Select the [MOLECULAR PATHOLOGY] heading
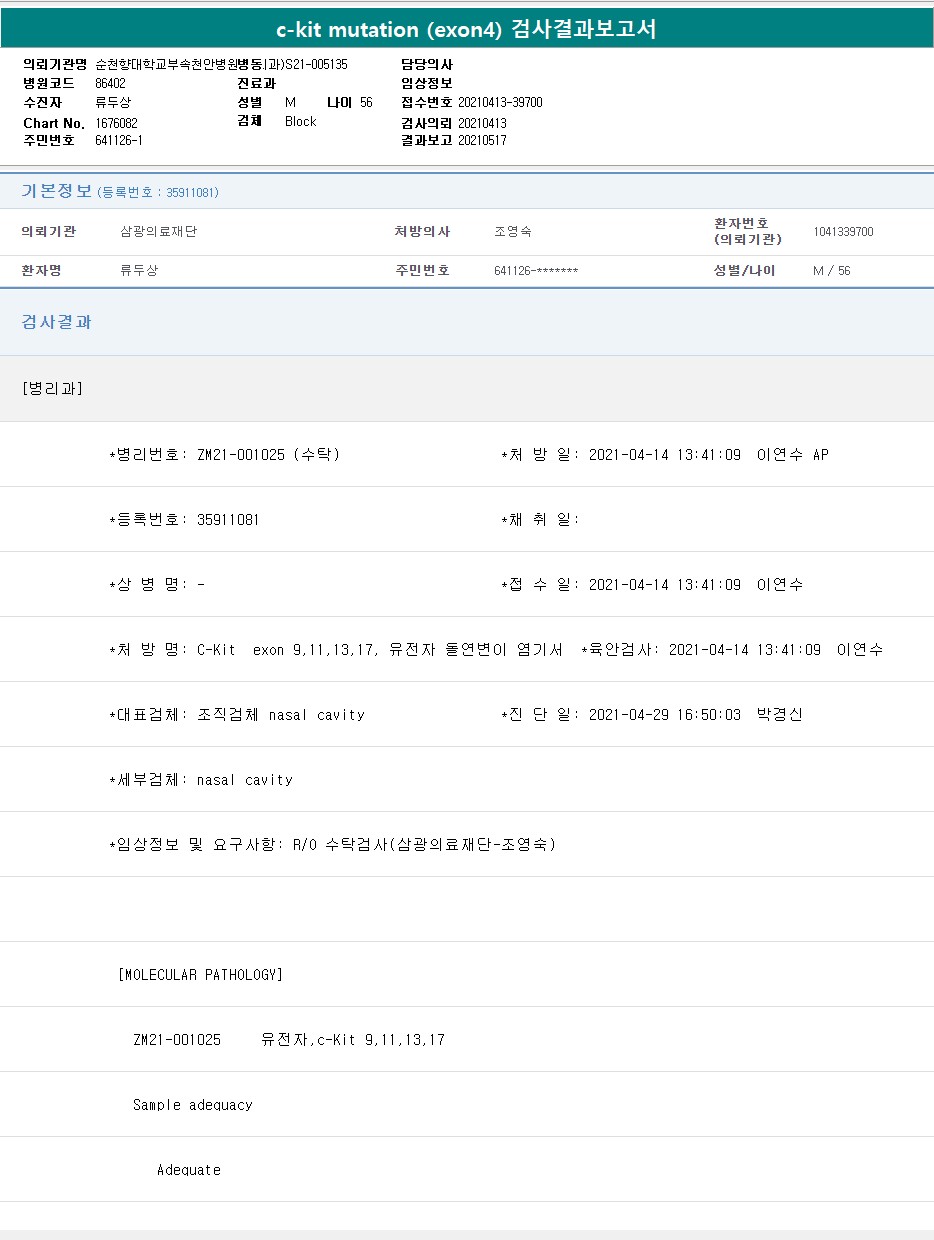The image size is (934, 1240). [200, 975]
